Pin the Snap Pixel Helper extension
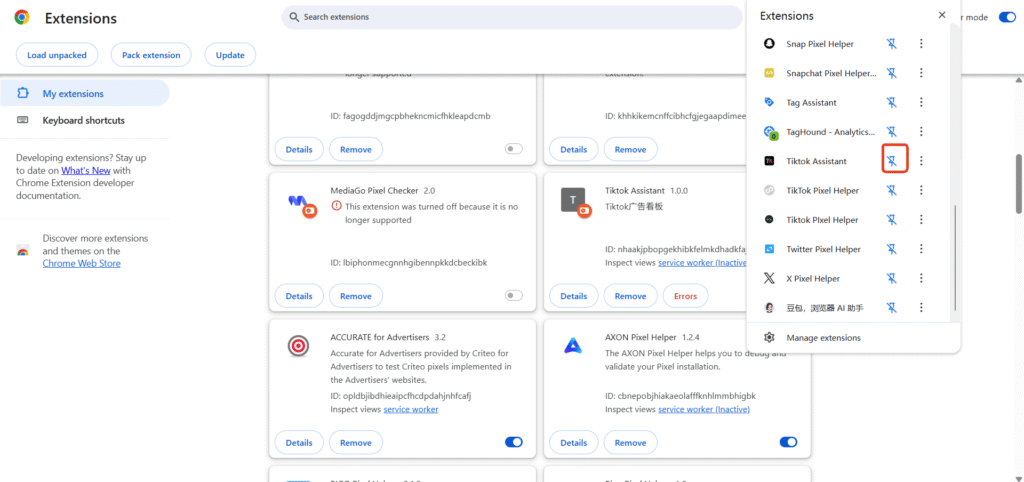Viewport: 1024px width, 482px height. pos(892,44)
